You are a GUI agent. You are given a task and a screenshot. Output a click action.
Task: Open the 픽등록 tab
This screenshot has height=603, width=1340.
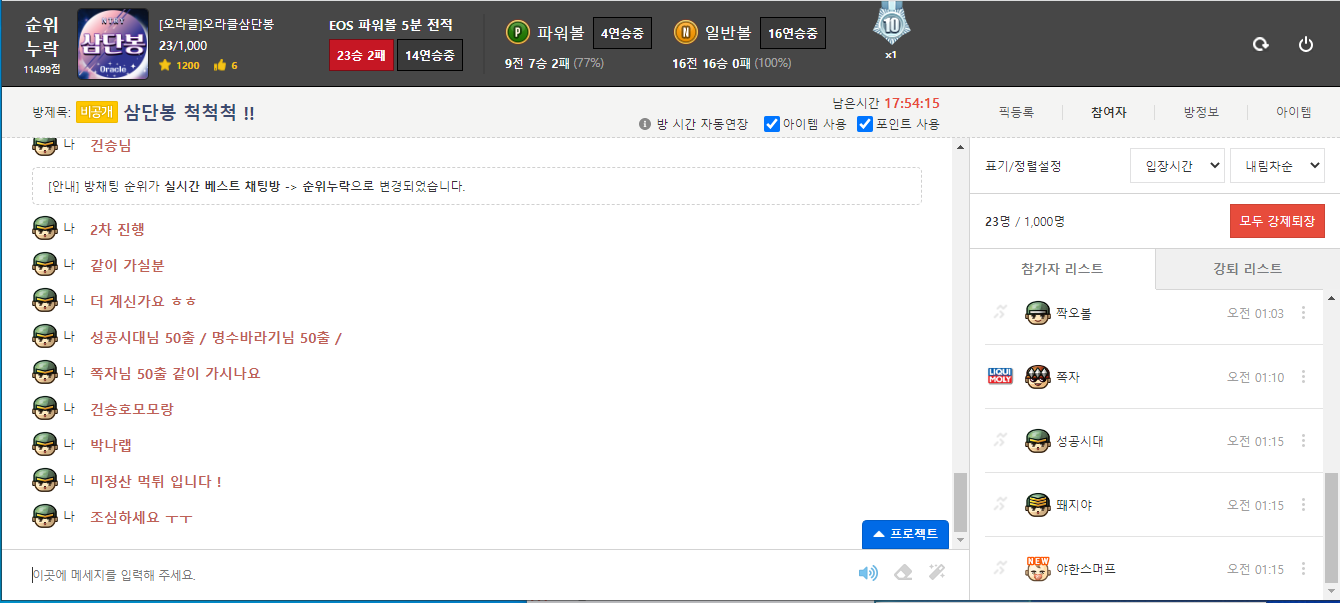pyautogui.click(x=1015, y=113)
